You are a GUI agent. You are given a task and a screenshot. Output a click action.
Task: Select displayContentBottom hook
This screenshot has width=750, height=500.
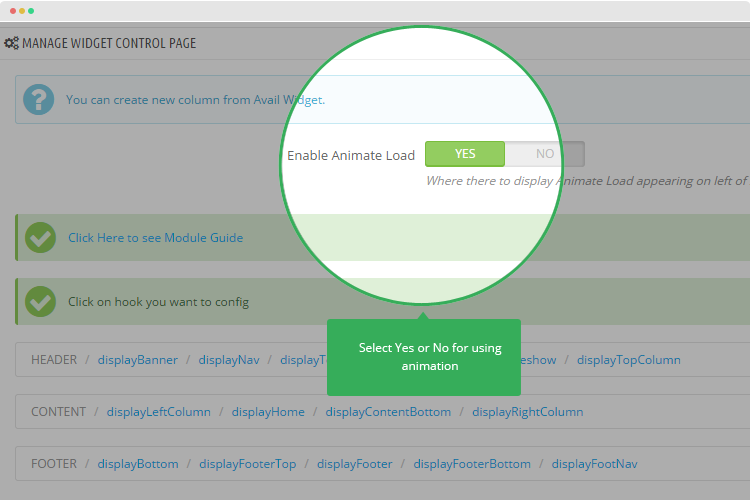click(388, 412)
